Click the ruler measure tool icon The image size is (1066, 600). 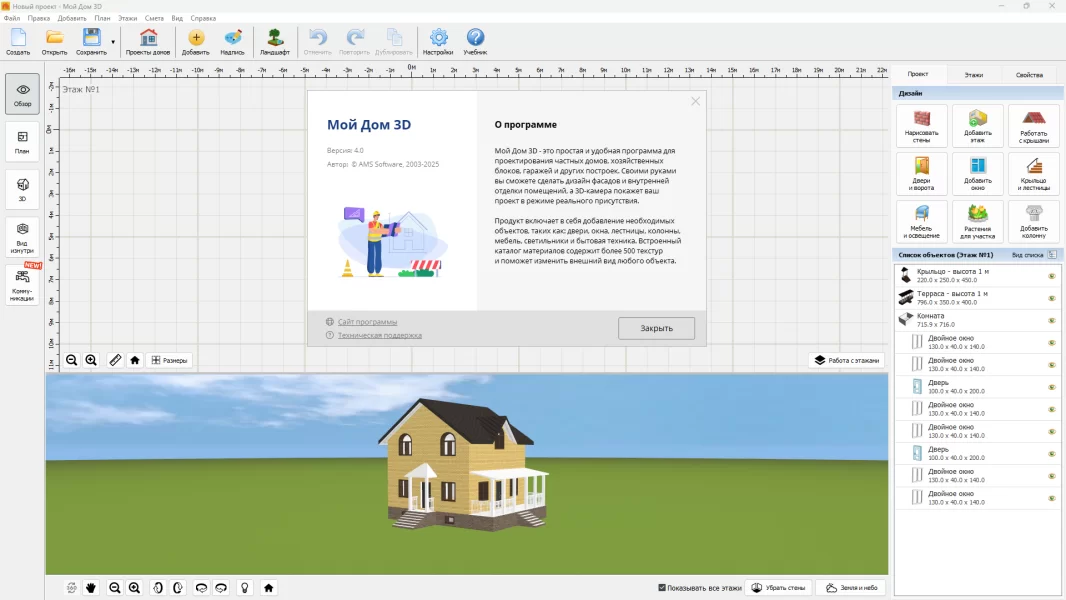pos(115,360)
